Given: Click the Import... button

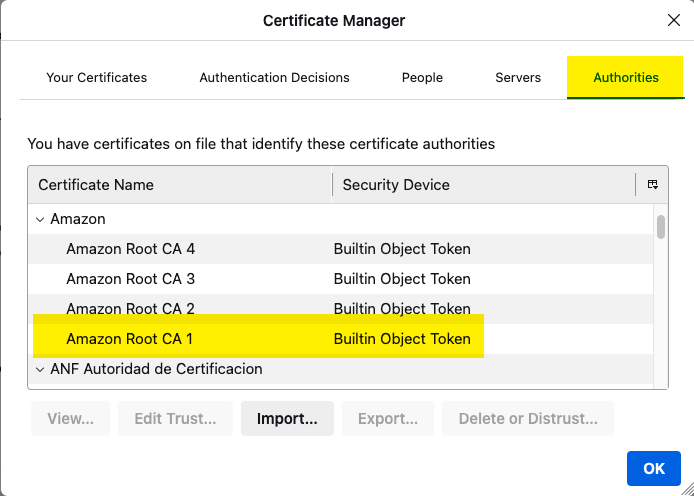Looking at the screenshot, I should tap(287, 419).
